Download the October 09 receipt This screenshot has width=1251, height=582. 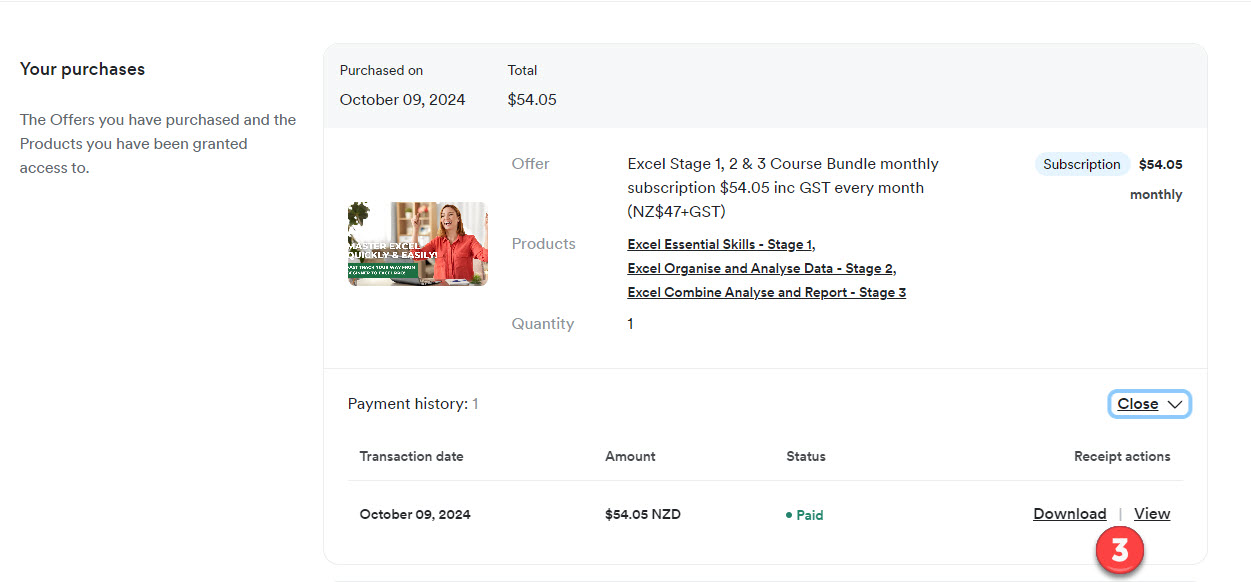(1069, 514)
